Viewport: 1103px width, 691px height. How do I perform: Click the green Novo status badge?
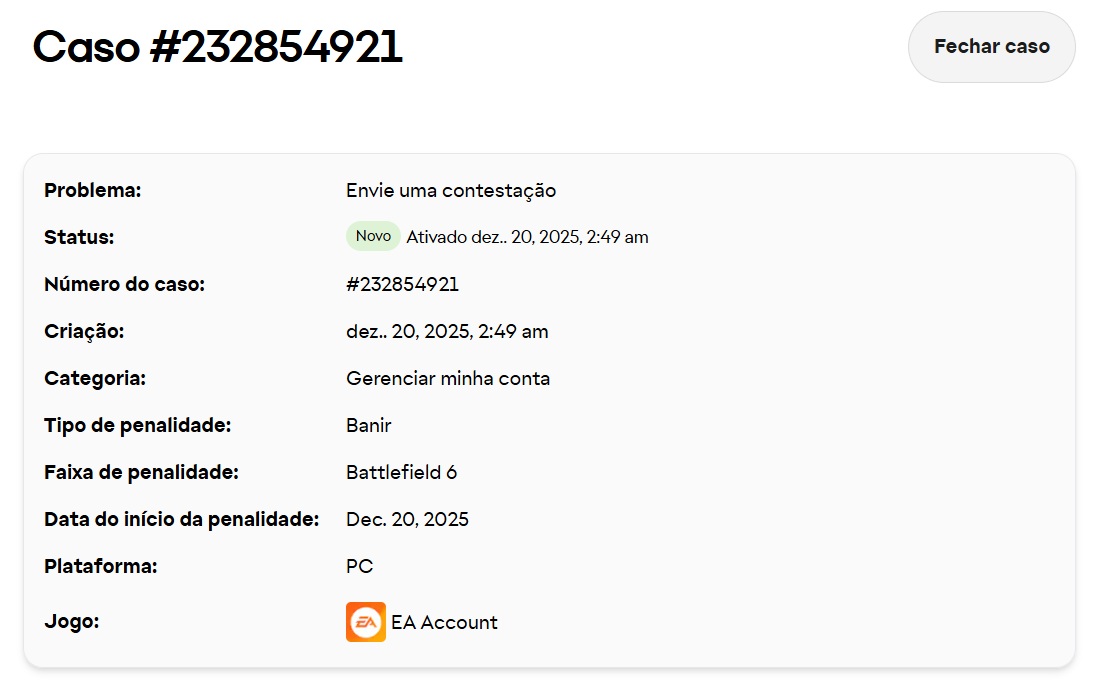[373, 236]
